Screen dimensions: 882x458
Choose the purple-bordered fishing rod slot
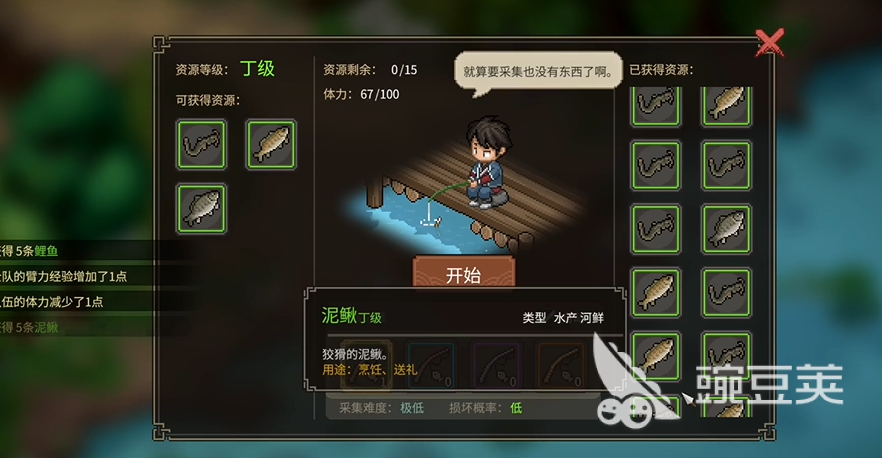(x=497, y=366)
